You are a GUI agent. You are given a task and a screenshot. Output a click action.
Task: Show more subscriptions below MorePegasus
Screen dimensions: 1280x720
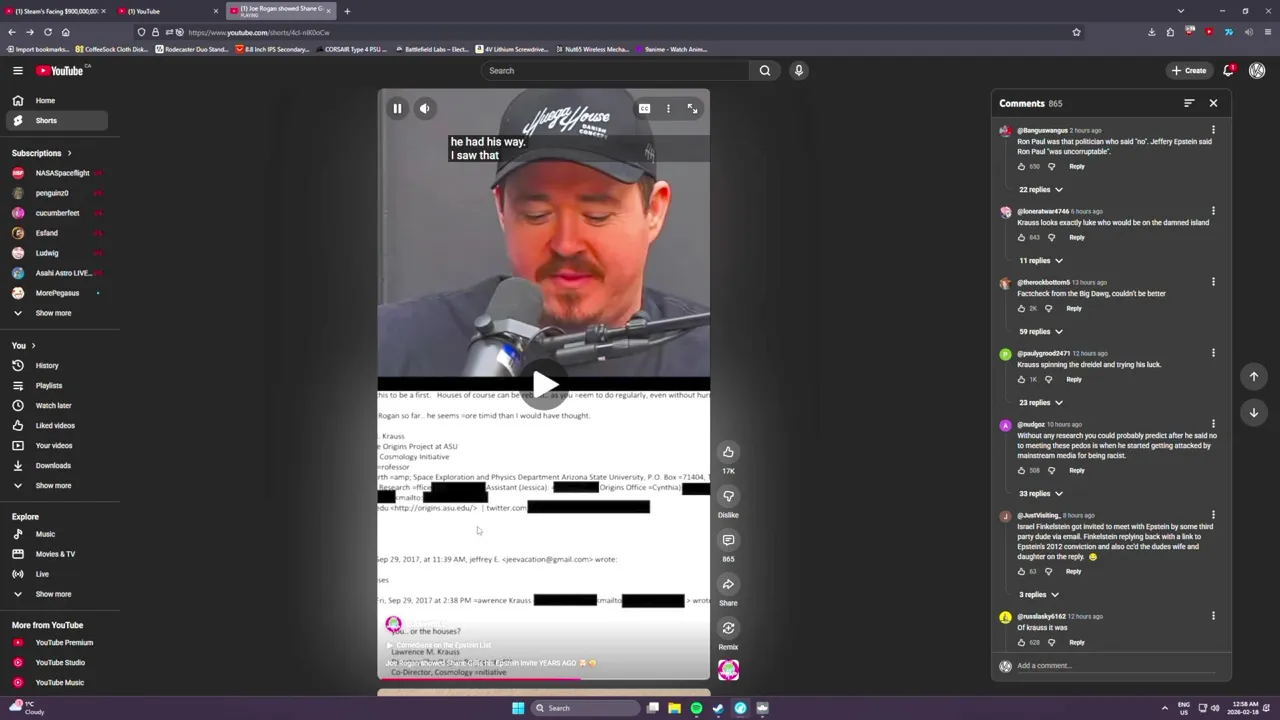point(57,313)
